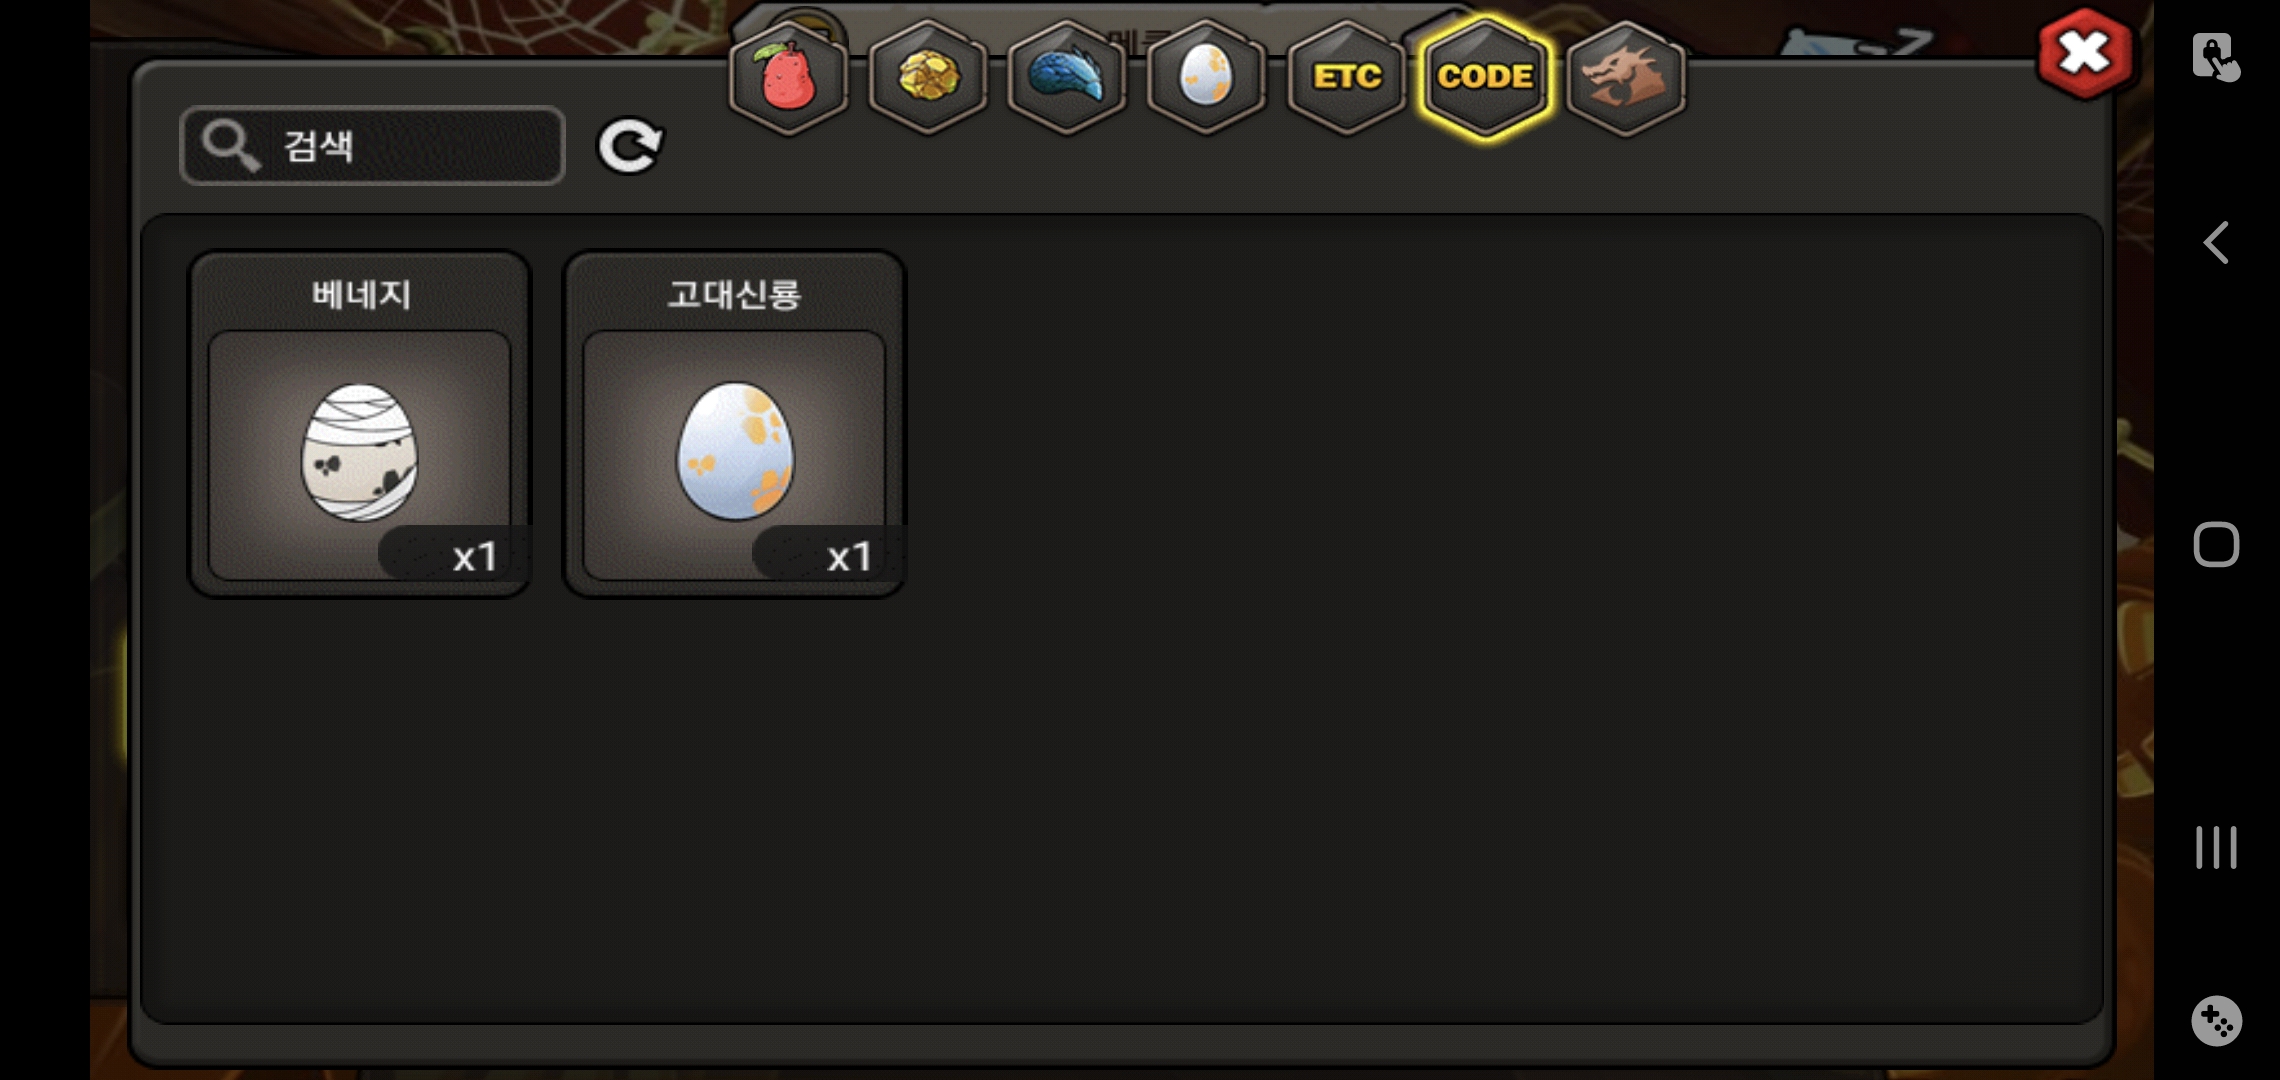Open the Android recent apps button
The image size is (2280, 1080).
pos(2216,847)
